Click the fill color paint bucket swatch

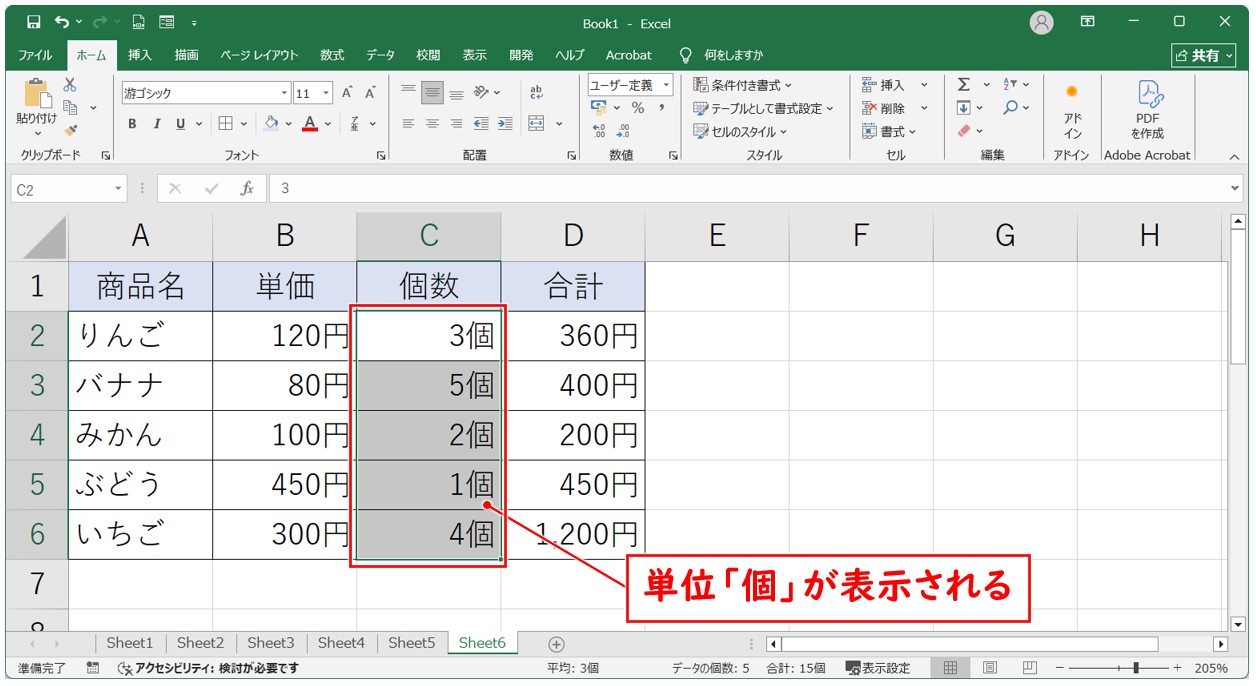pyautogui.click(x=270, y=124)
